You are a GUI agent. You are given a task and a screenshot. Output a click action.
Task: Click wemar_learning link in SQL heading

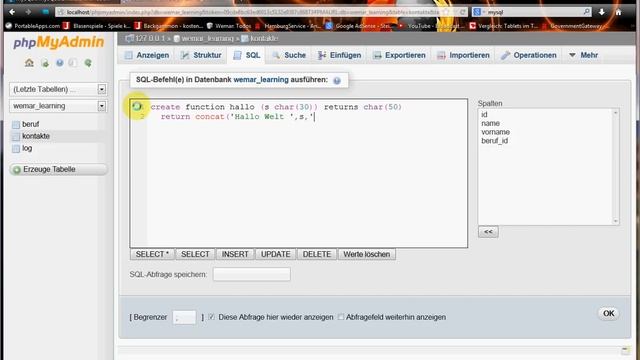click(261, 80)
